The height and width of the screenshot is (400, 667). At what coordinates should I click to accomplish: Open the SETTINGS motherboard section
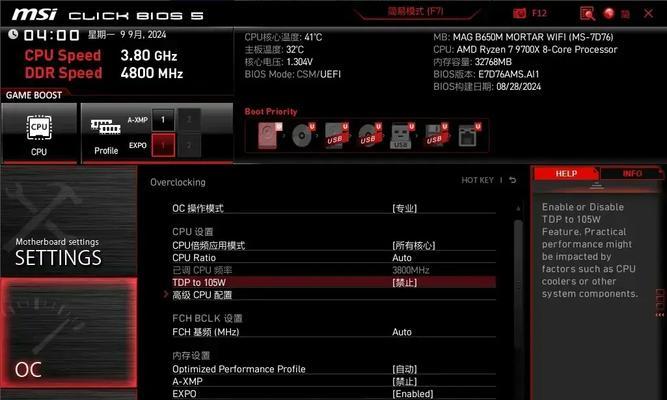point(69,221)
